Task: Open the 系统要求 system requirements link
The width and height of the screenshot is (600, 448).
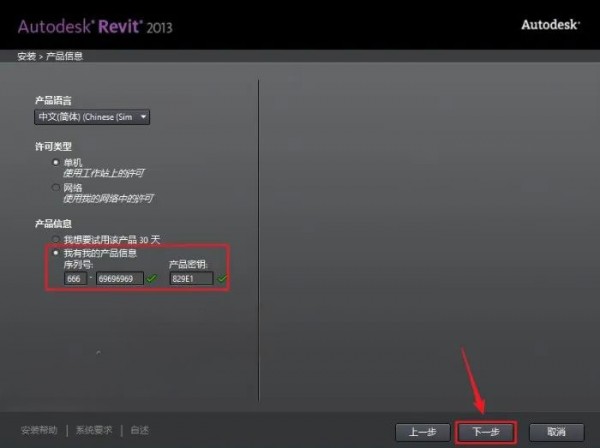Action: click(94, 430)
